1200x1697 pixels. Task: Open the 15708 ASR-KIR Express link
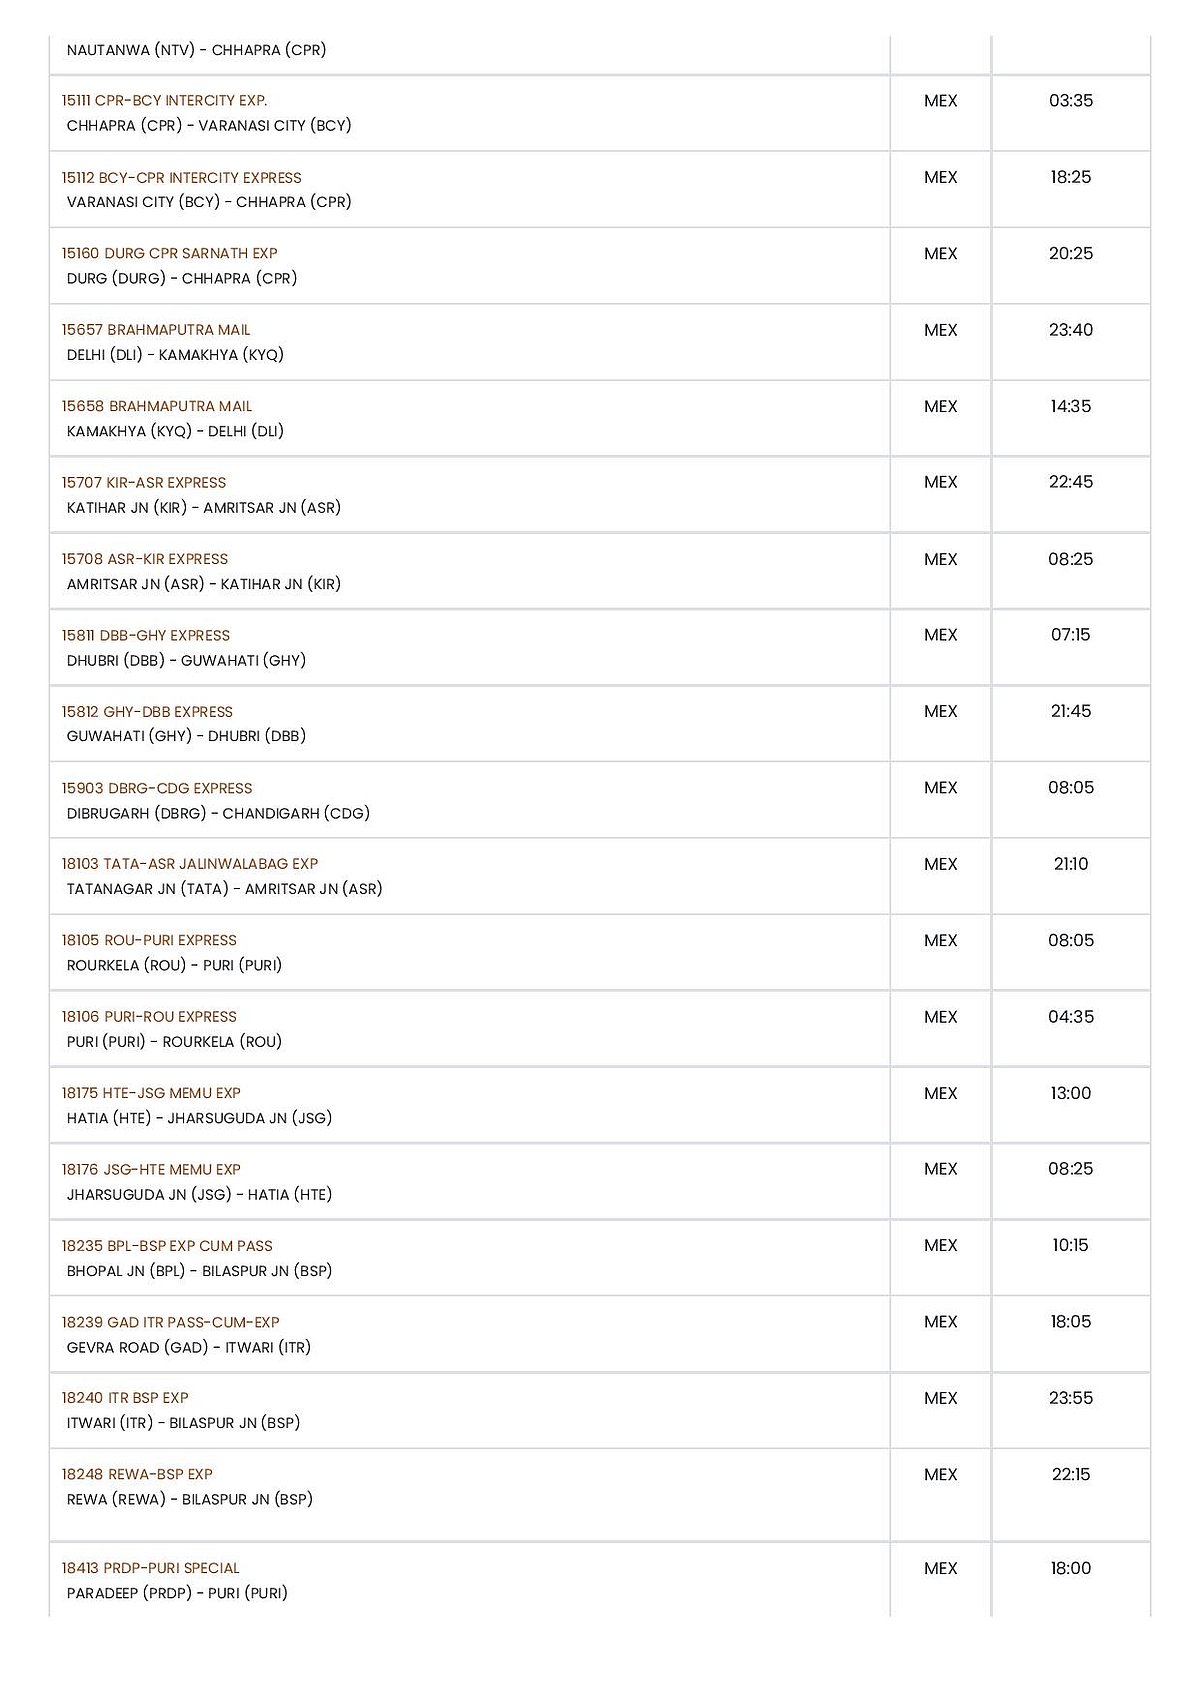click(145, 559)
